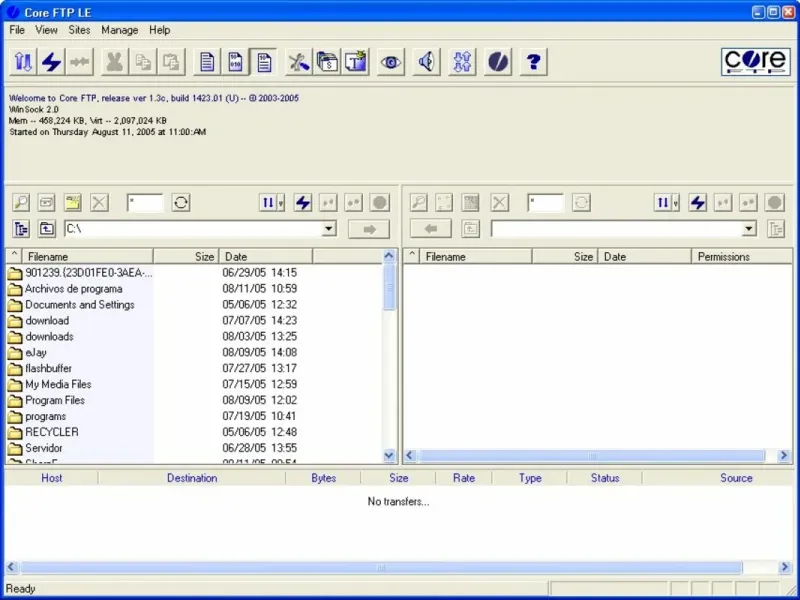
Task: Select the Archivos de programa folder
Action: (x=73, y=289)
